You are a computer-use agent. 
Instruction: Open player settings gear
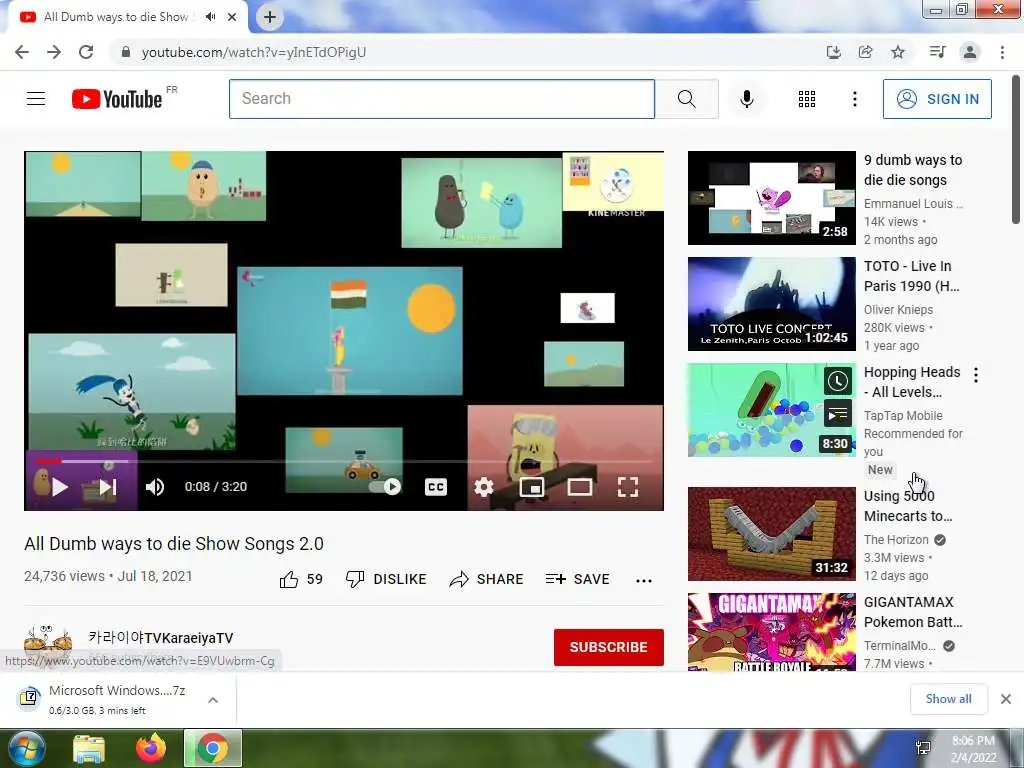click(x=483, y=487)
